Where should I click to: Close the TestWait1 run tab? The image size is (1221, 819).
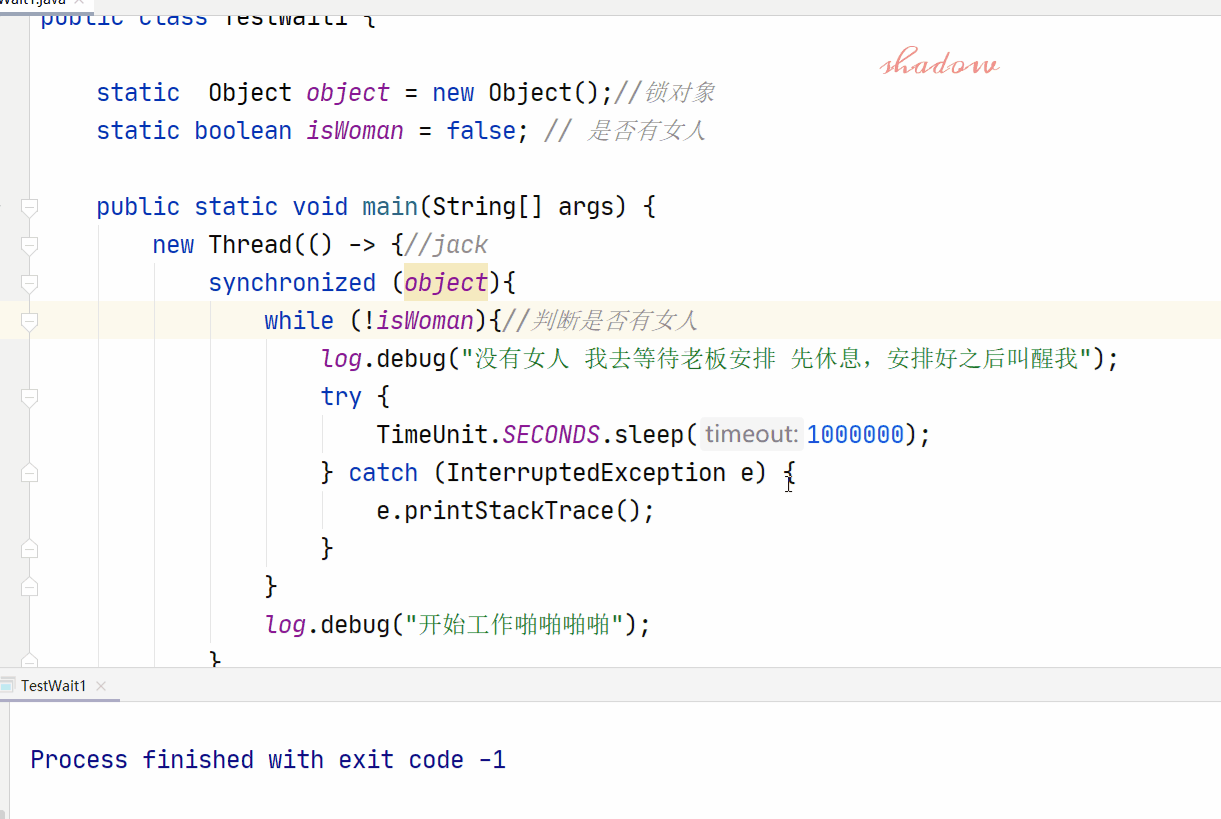(x=101, y=686)
